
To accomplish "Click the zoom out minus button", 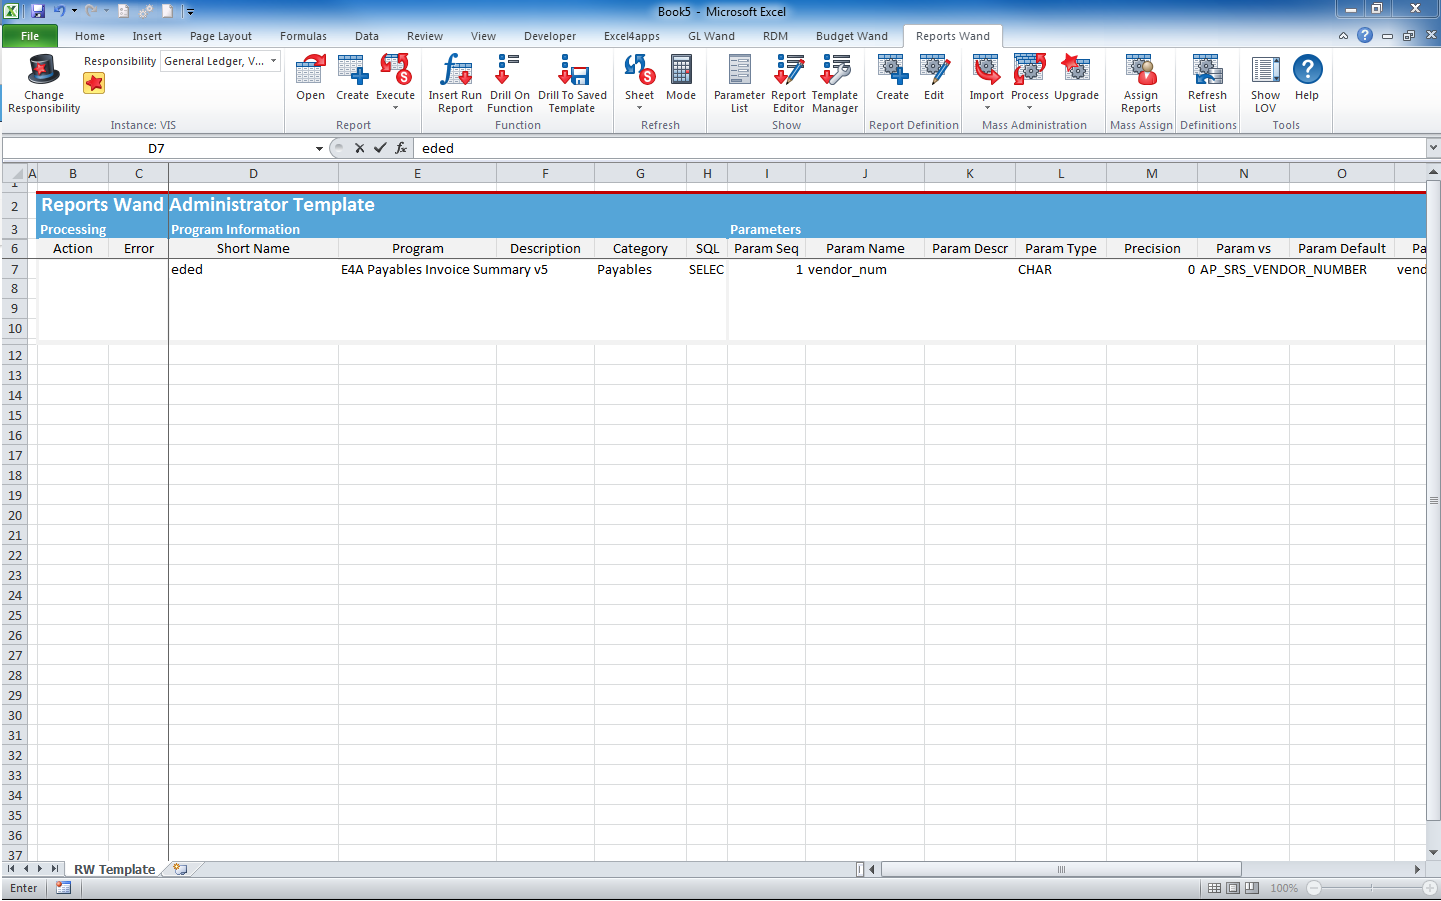I will pos(1314,888).
